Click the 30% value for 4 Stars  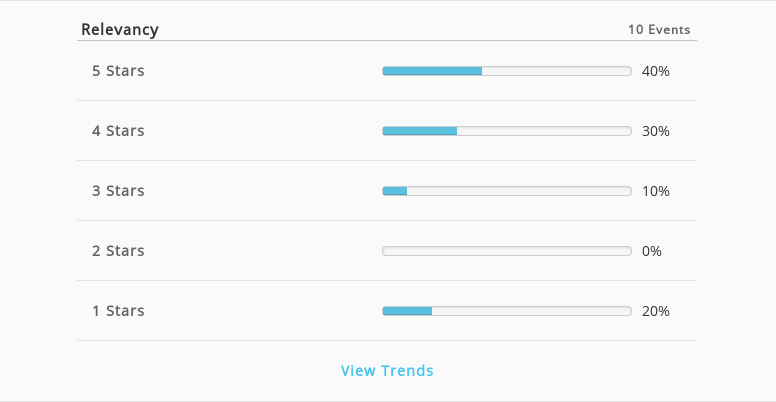656,131
